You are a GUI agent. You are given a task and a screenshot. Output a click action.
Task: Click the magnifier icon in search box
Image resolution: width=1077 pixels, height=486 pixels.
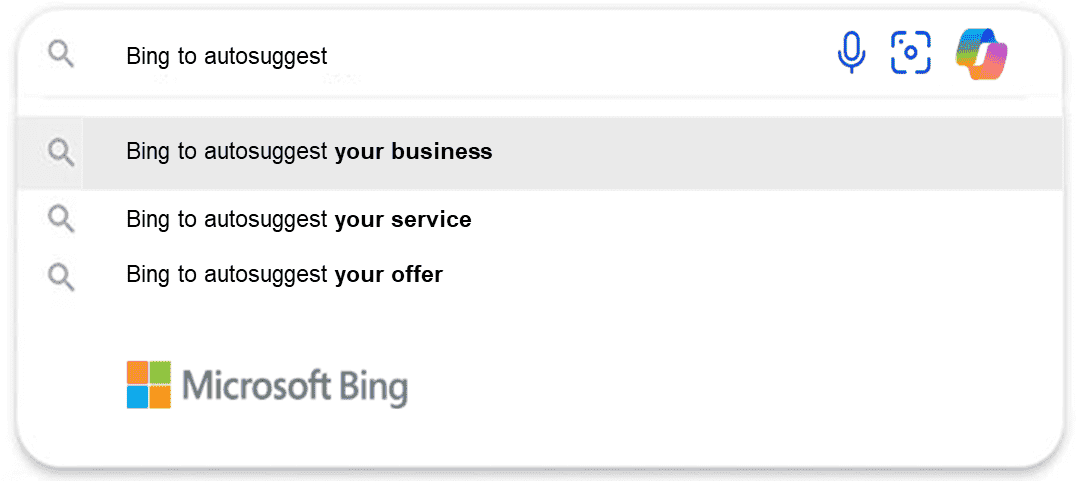(x=61, y=54)
